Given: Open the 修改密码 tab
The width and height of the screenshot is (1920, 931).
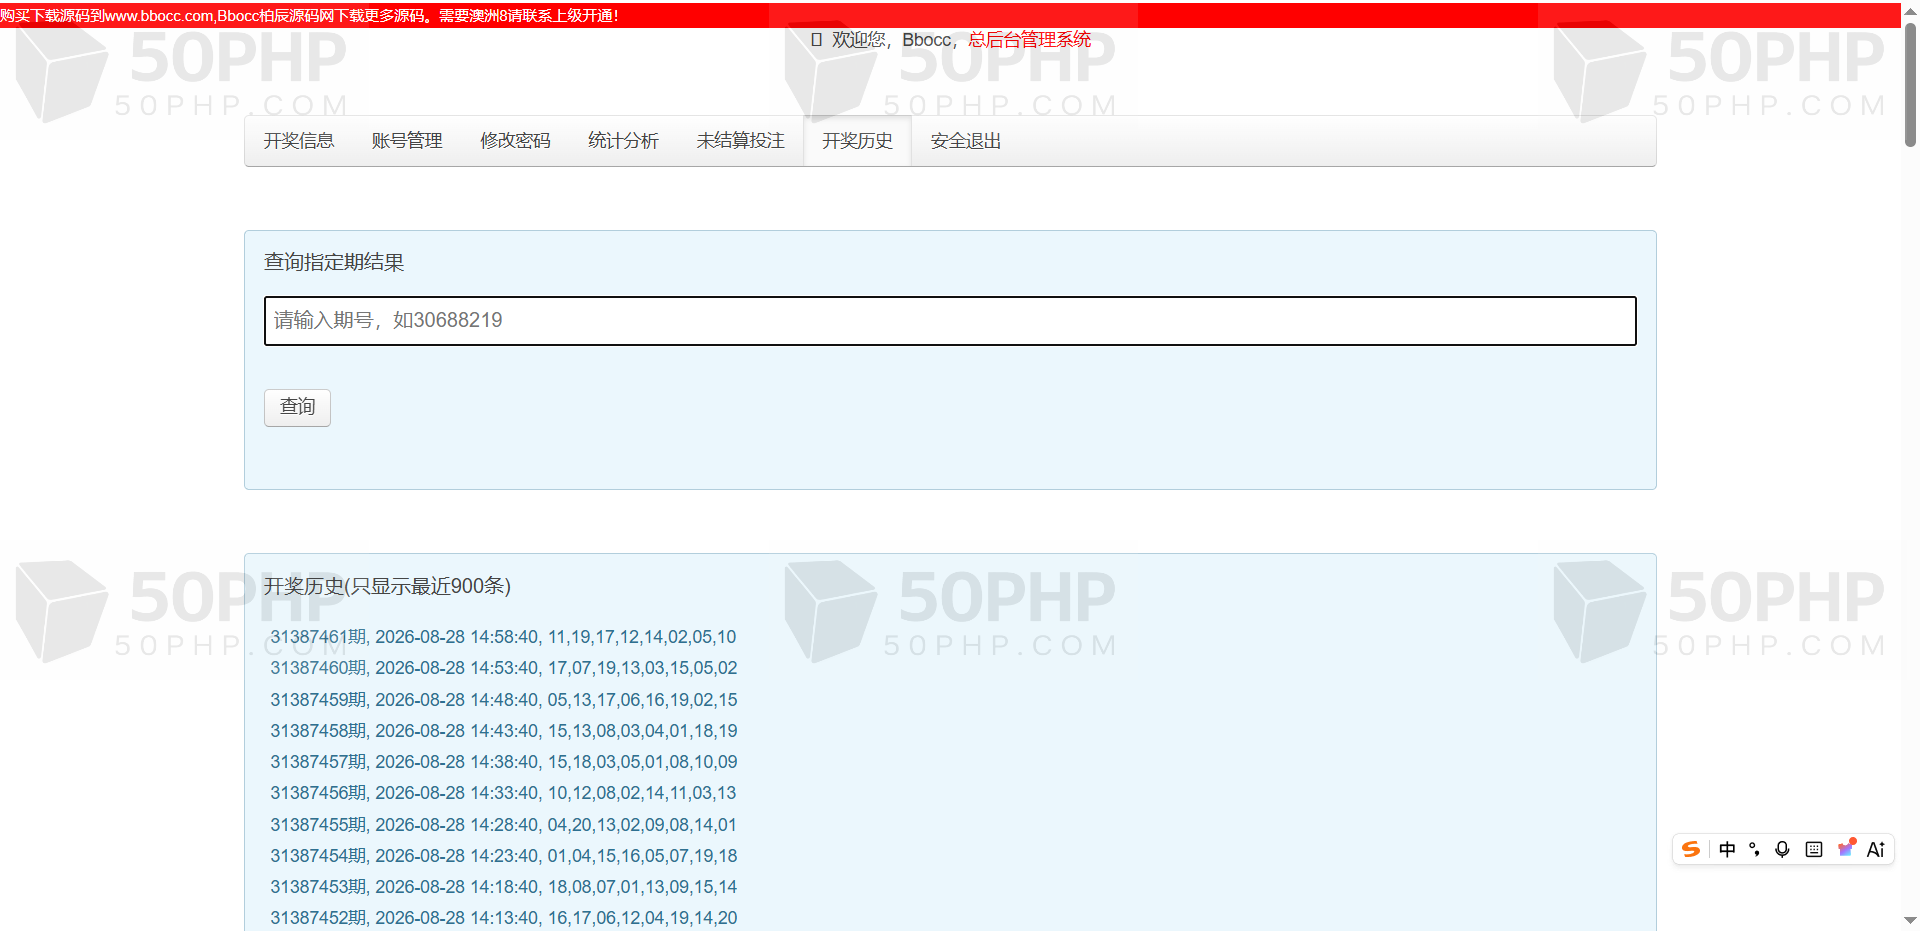Looking at the screenshot, I should pos(515,141).
